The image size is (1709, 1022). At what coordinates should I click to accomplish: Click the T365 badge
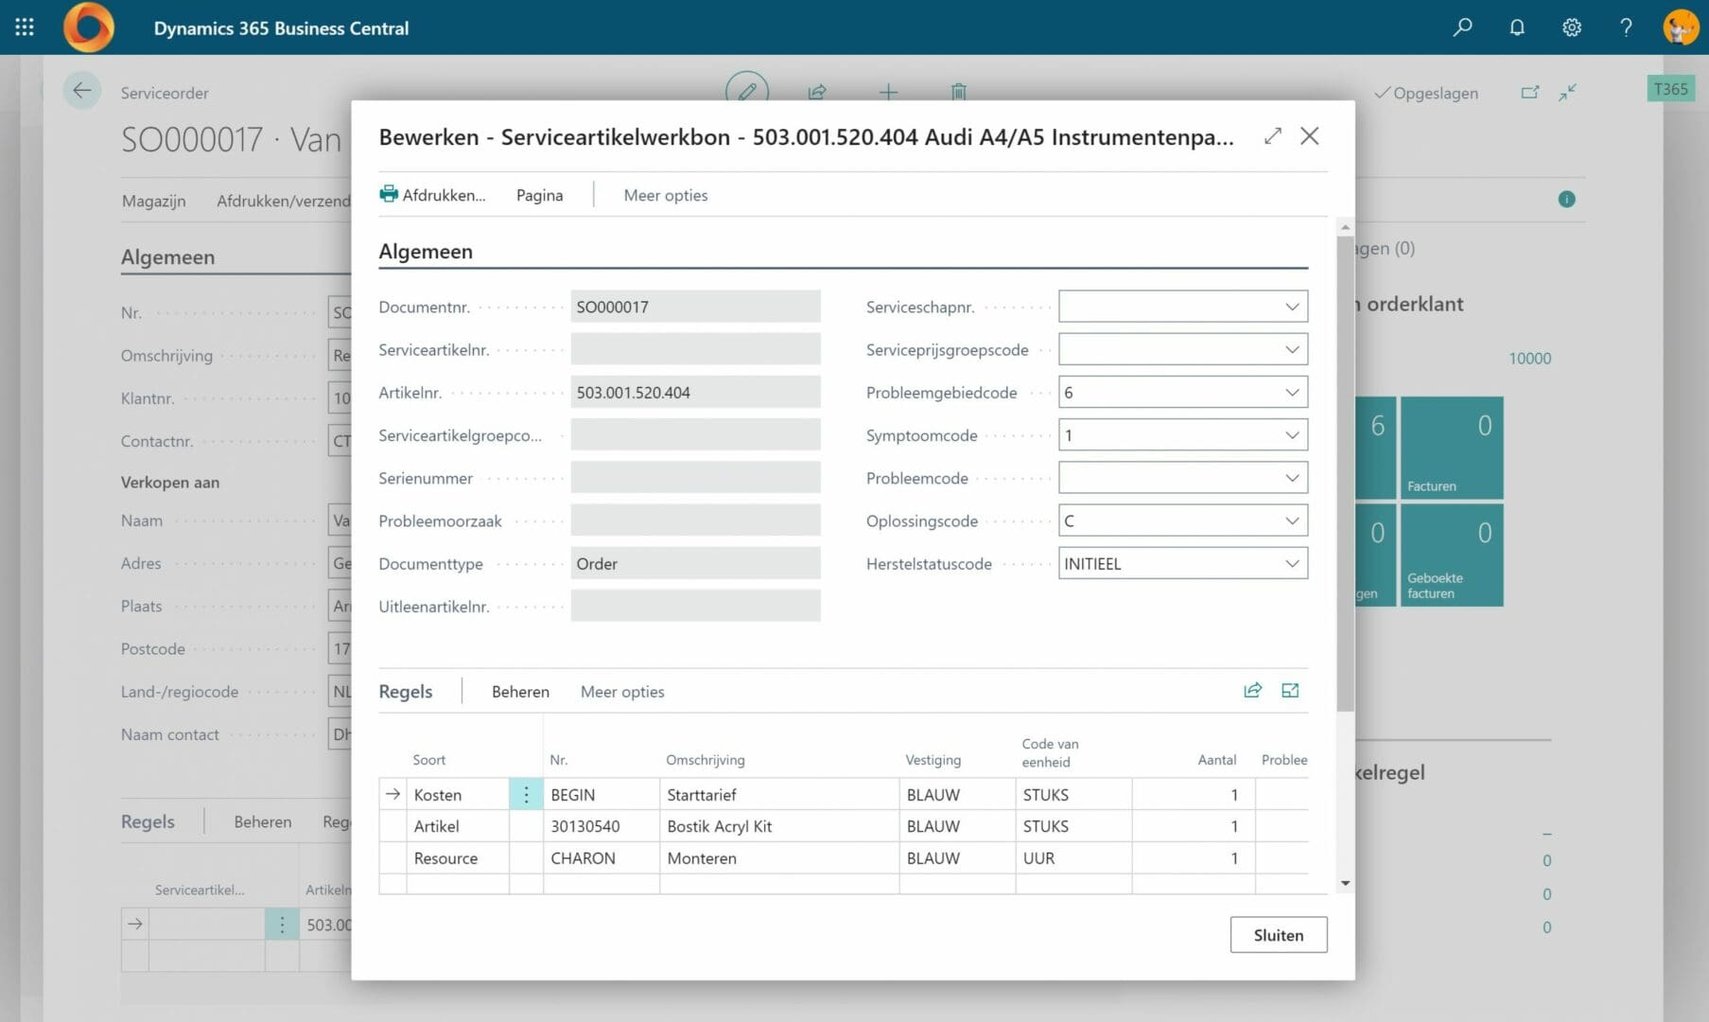click(x=1670, y=89)
